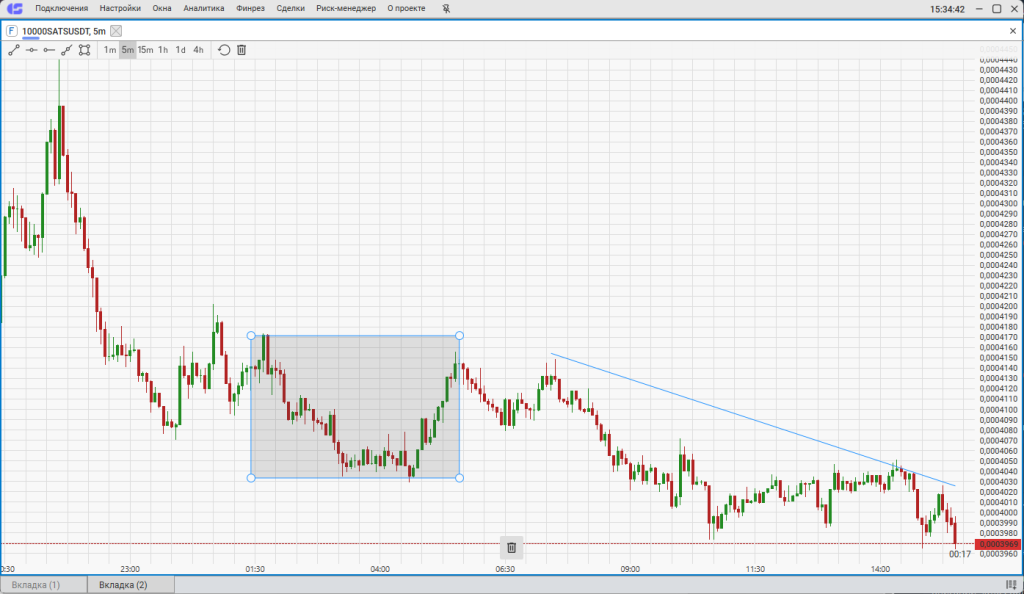Open the Риск-менеджер menu
The width and height of the screenshot is (1024, 594).
346,8
